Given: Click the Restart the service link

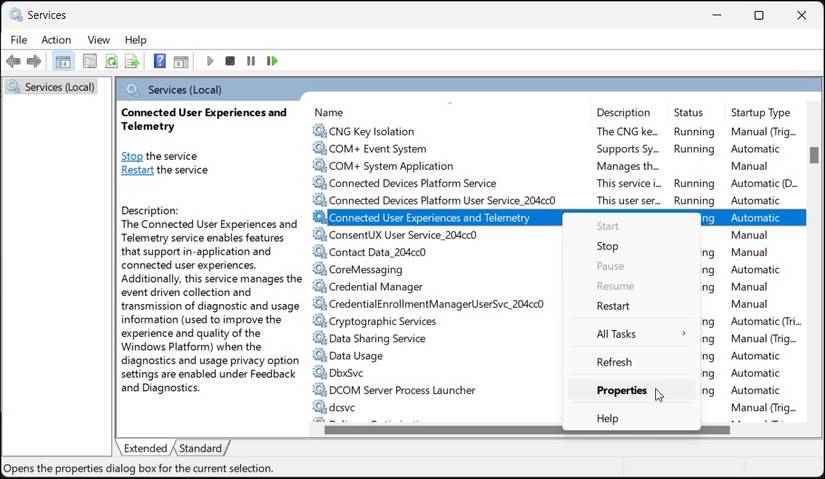Looking at the screenshot, I should [137, 170].
